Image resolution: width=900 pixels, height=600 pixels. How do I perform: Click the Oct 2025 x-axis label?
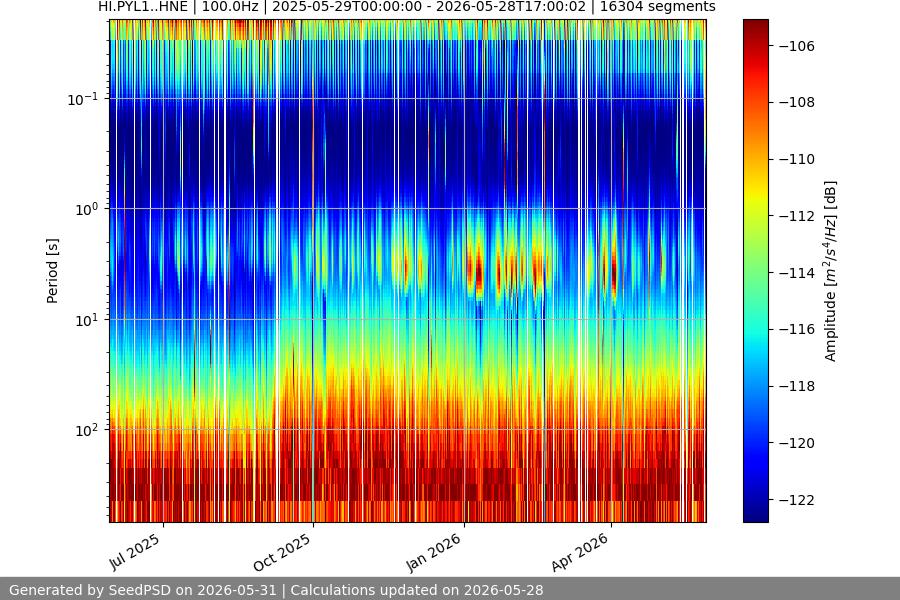click(x=282, y=552)
